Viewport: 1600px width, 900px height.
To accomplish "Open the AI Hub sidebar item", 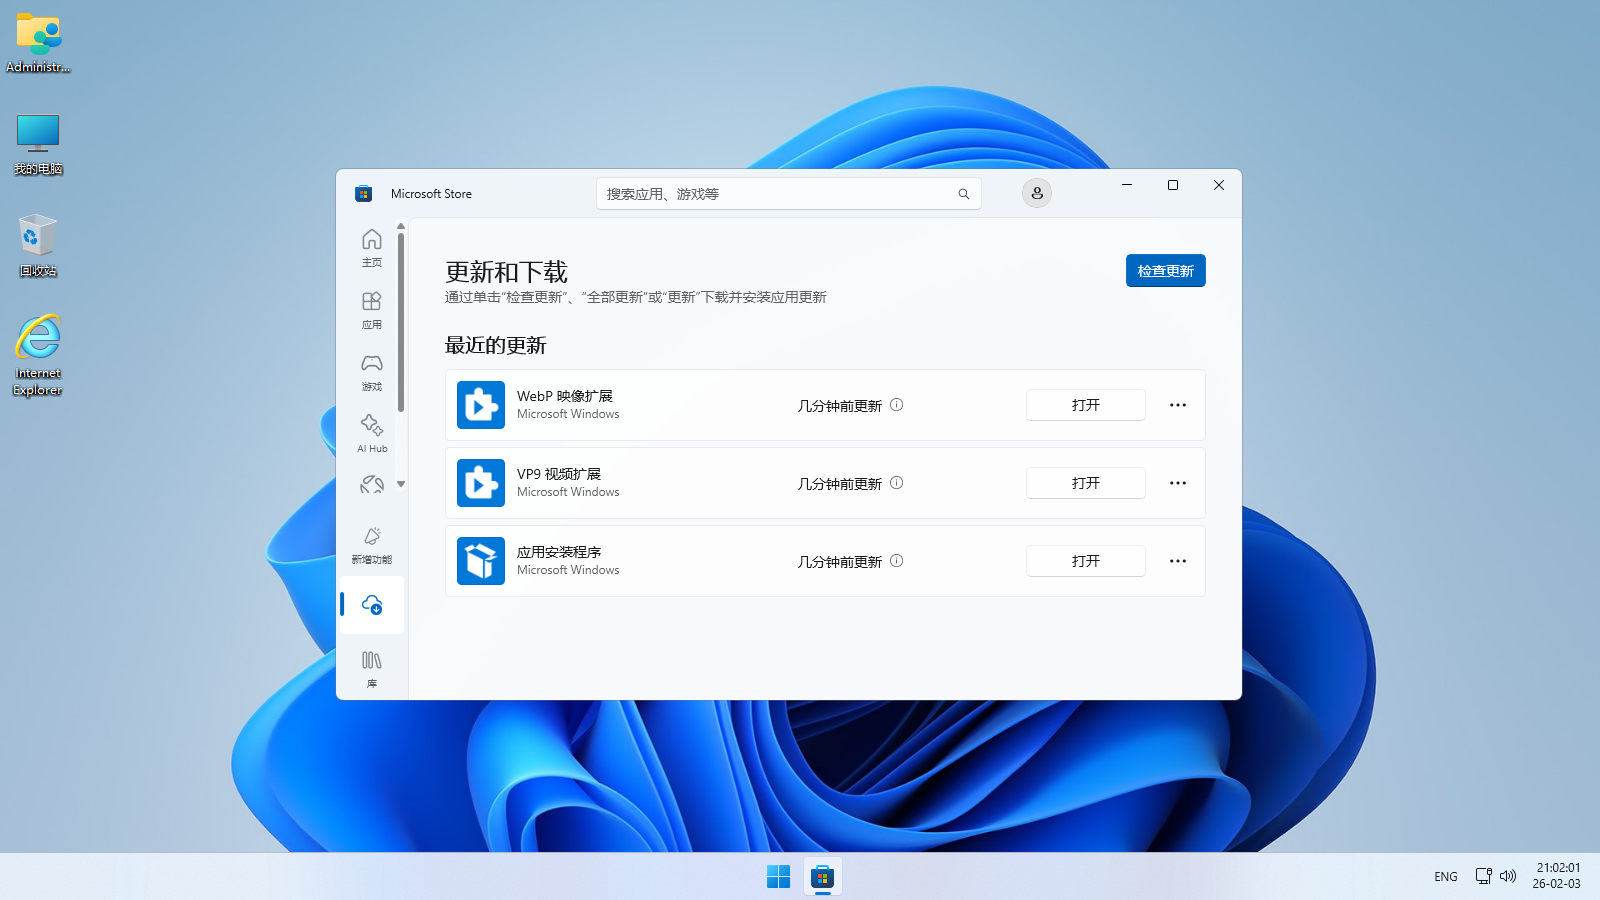I will pos(372,434).
